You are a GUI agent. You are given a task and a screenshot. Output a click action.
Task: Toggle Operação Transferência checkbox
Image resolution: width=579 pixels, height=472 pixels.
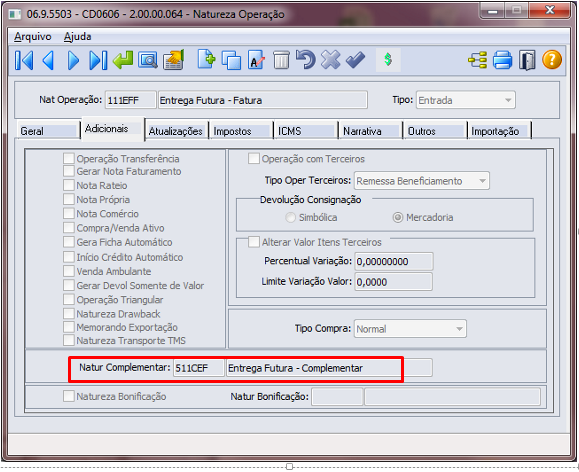point(69,158)
